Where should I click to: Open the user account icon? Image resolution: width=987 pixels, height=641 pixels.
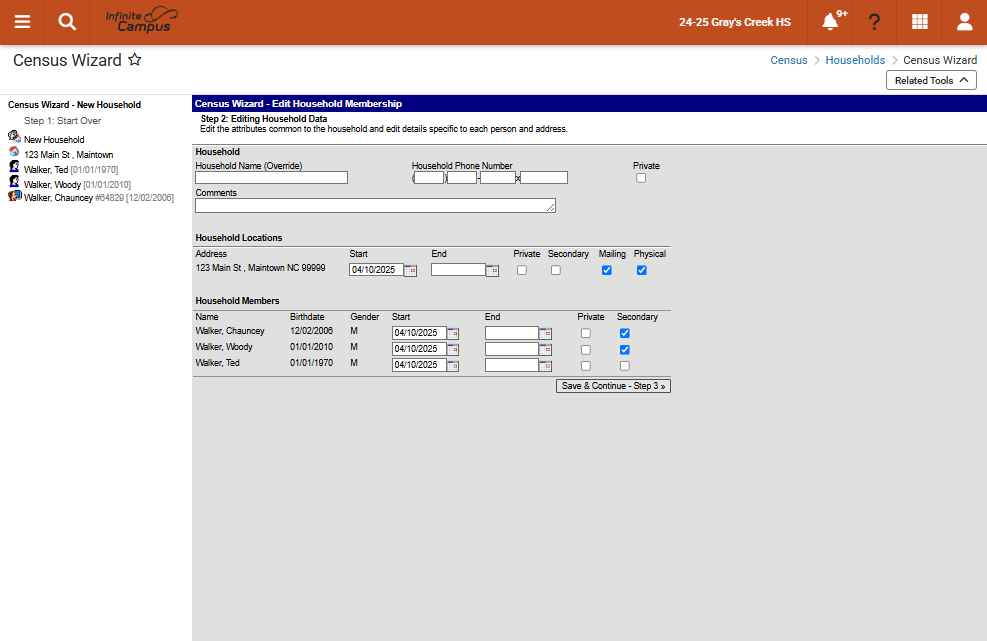[x=964, y=22]
